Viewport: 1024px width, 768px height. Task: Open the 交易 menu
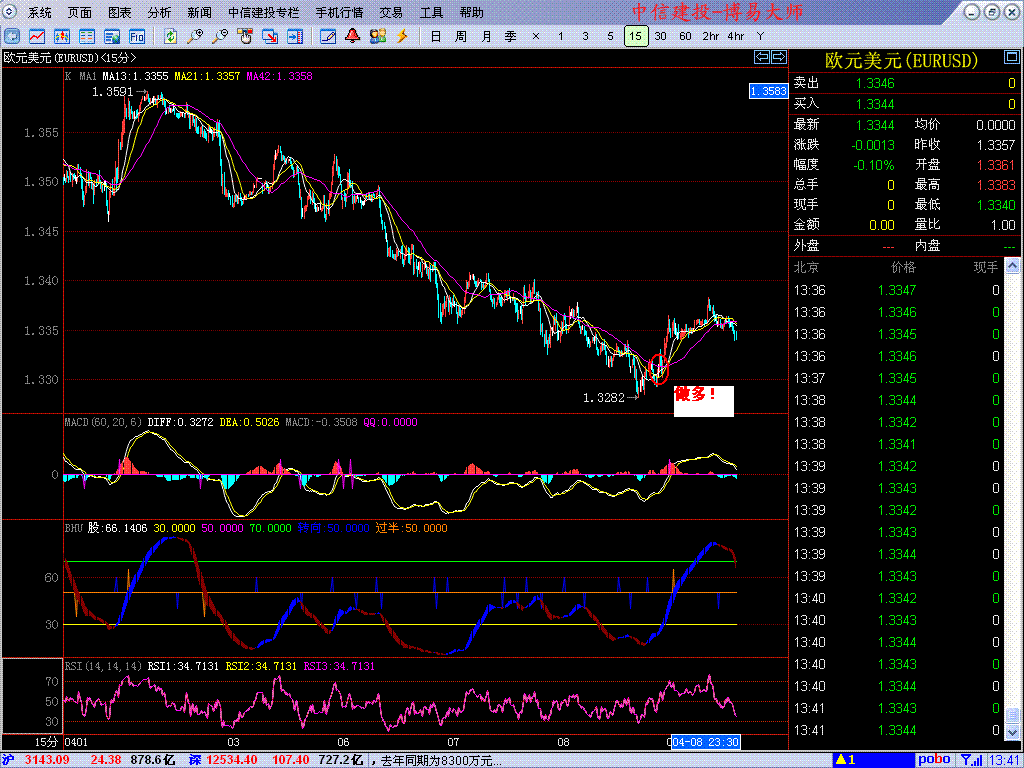click(x=391, y=13)
